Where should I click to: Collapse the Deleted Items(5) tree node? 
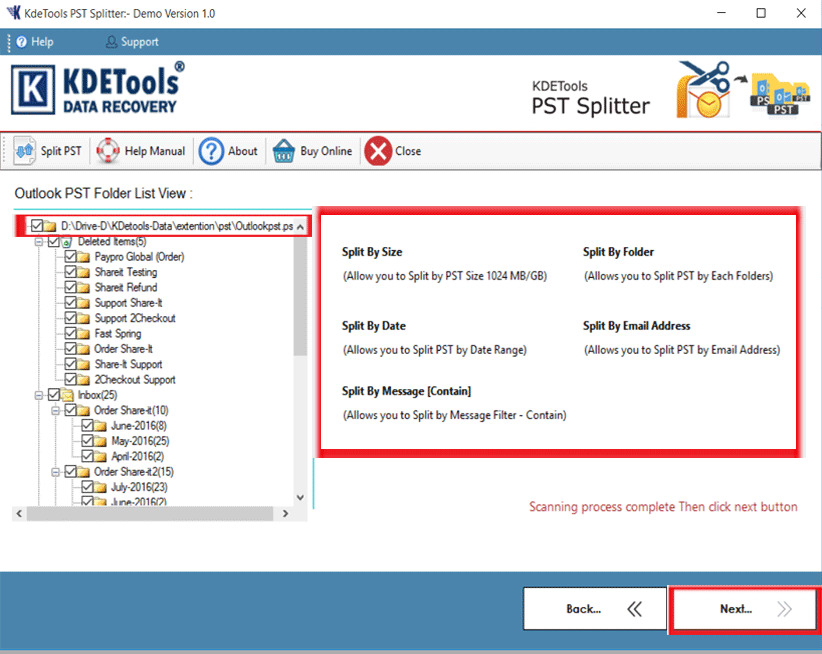click(x=39, y=242)
